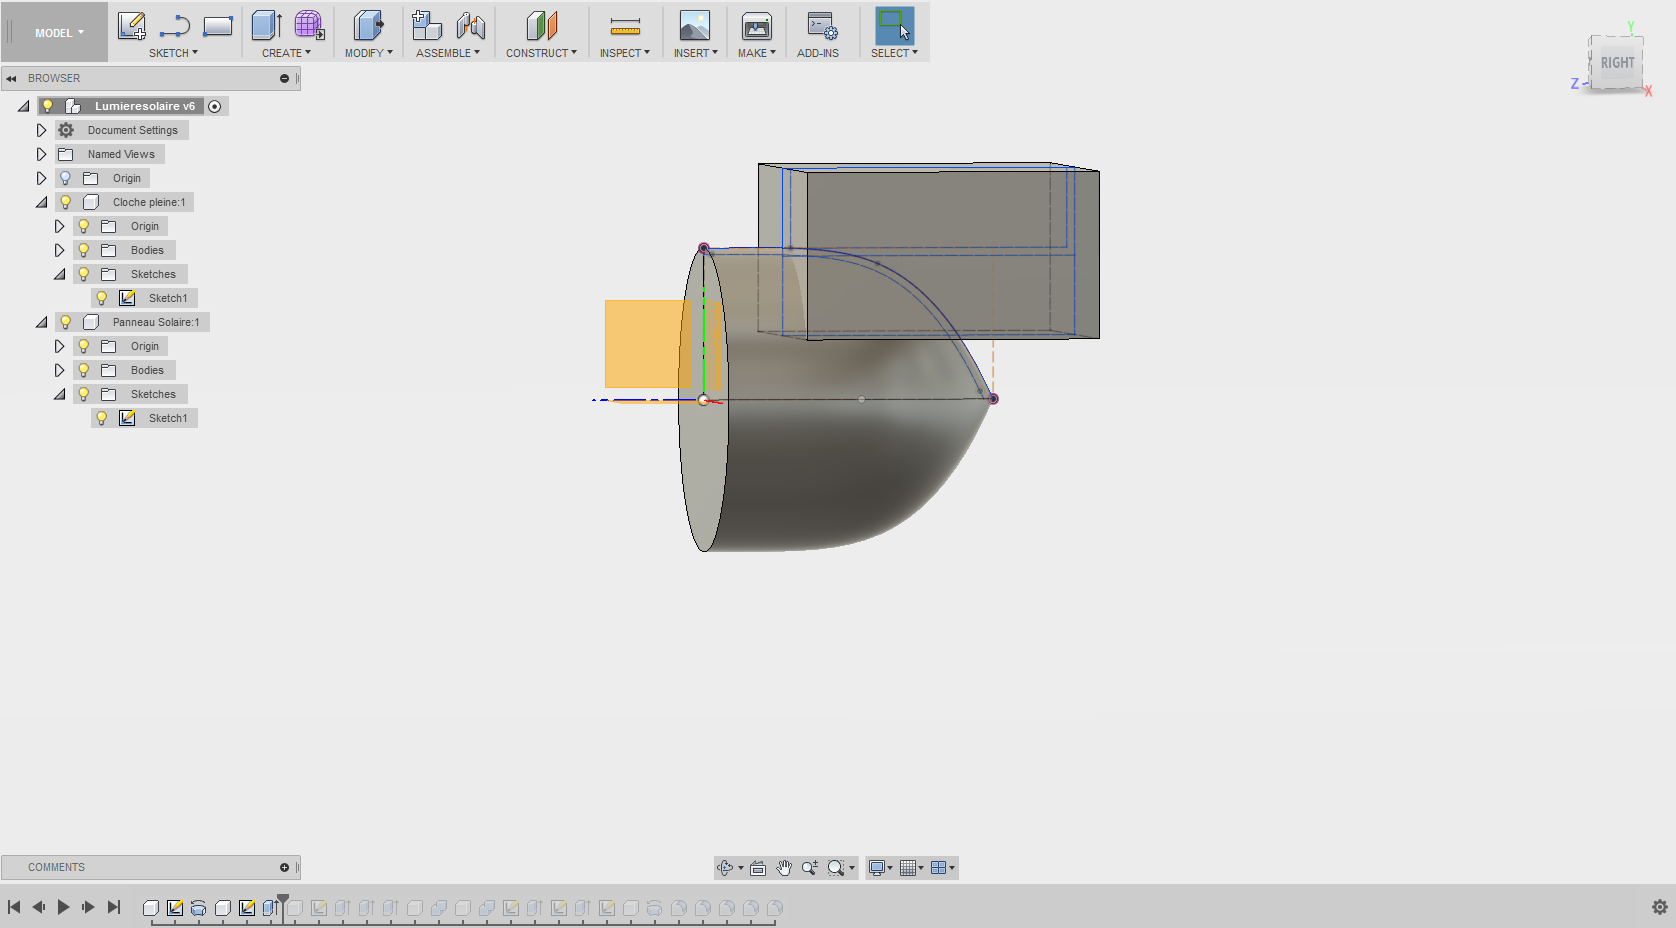
Task: Click the Measure tool icon
Action: pyautogui.click(x=625, y=26)
